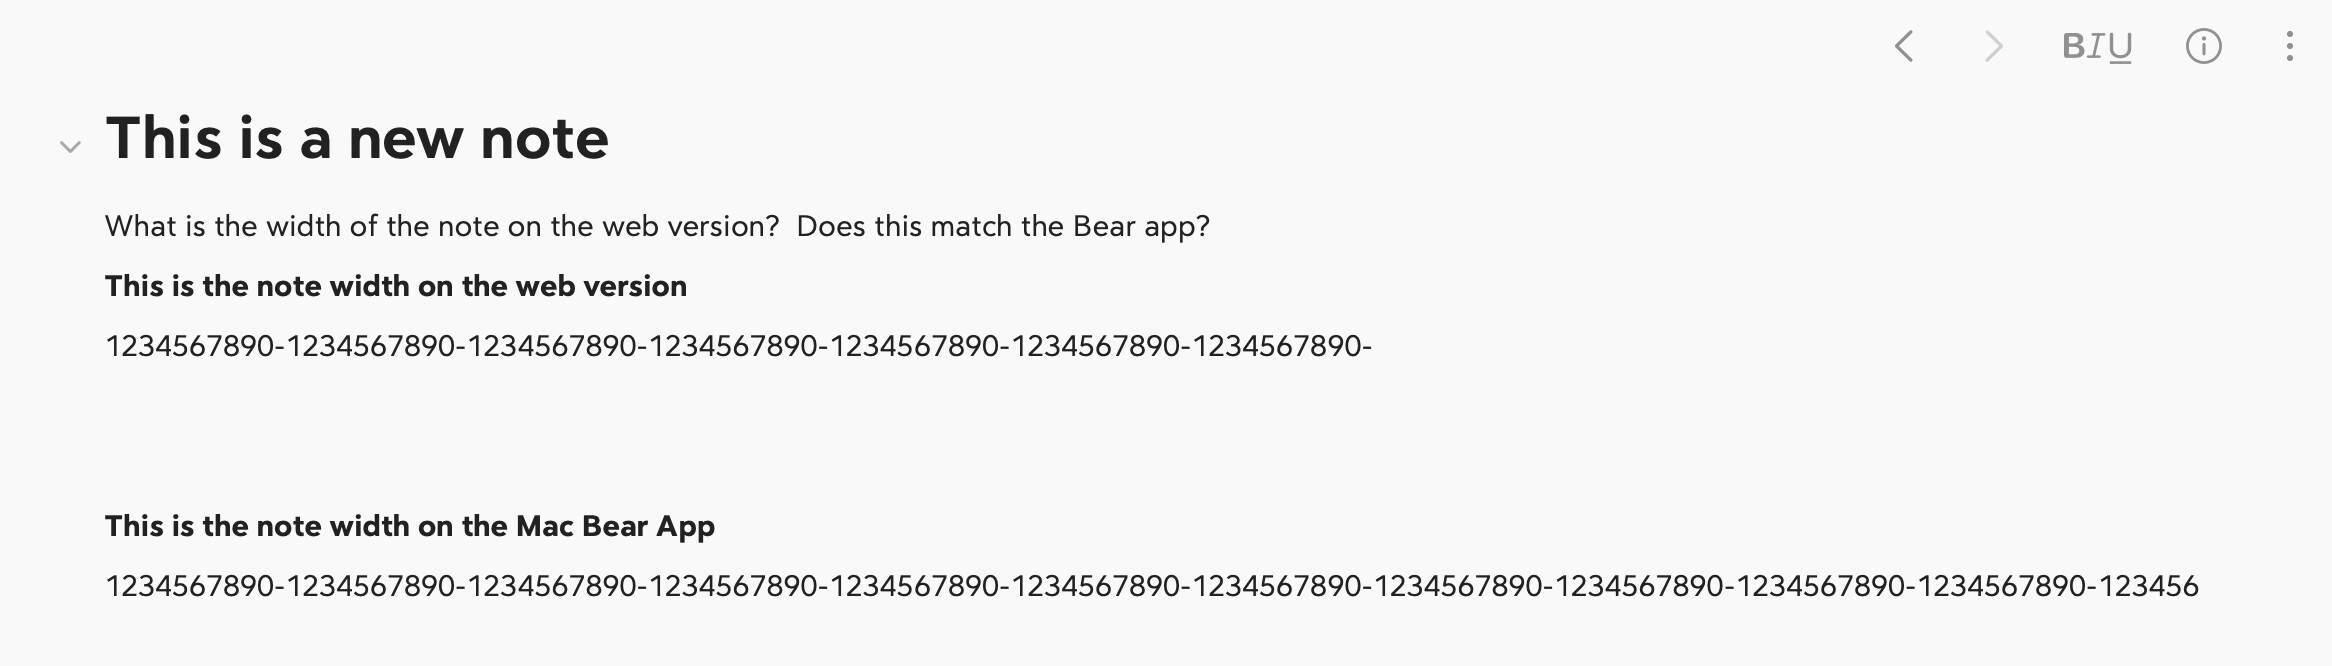Collapse the "This is a new note" heading
The height and width of the screenshot is (666, 2332).
70,147
